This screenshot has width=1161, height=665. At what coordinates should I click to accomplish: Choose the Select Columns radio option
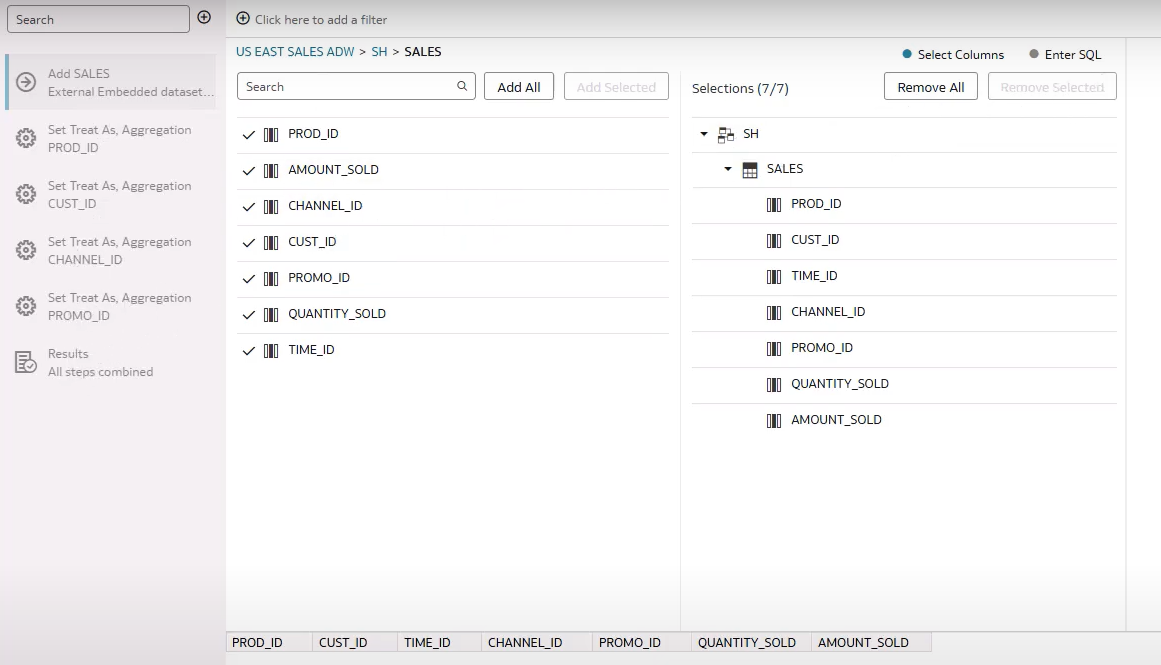point(907,54)
